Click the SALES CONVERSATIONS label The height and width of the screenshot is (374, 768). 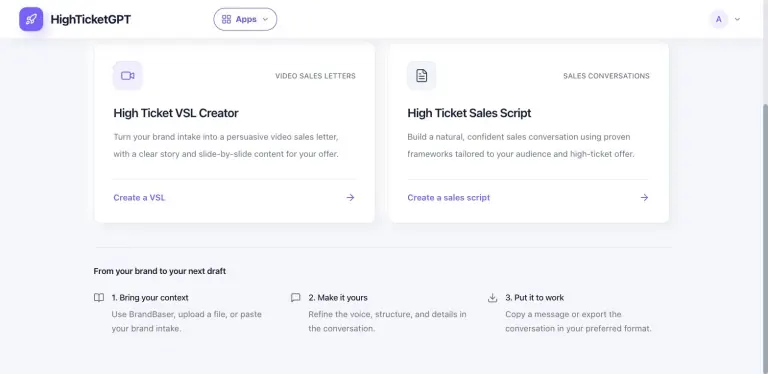(606, 76)
